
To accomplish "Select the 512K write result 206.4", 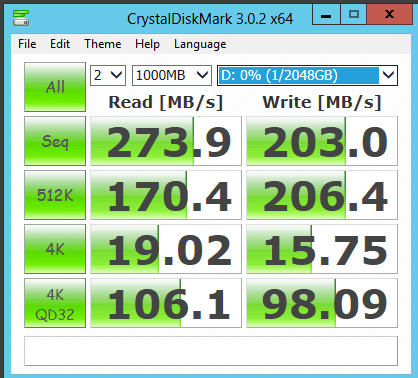I will pyautogui.click(x=322, y=195).
